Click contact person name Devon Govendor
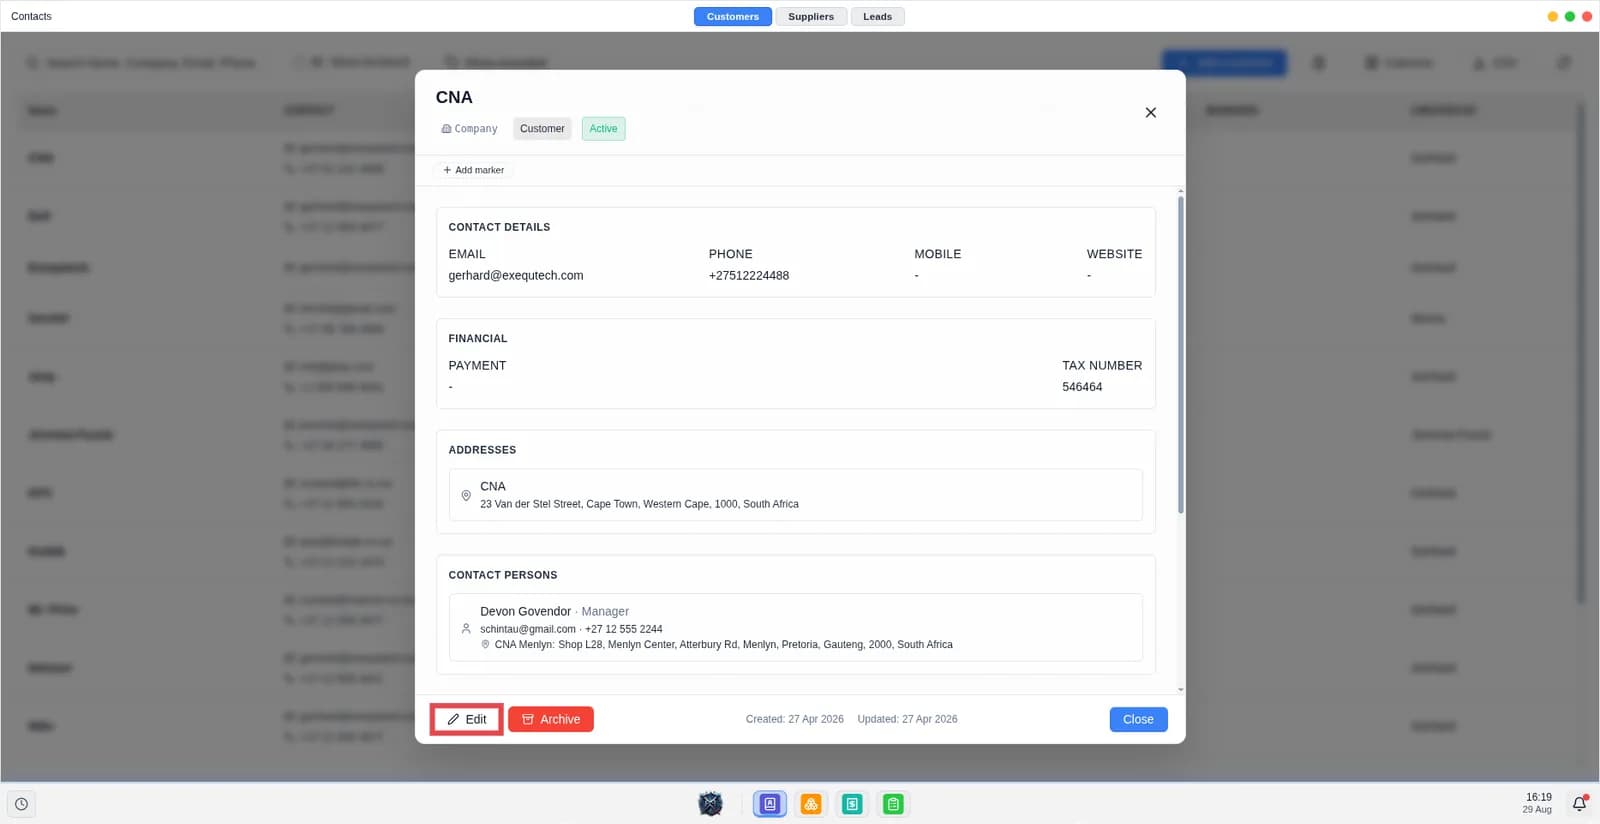This screenshot has height=824, width=1600. click(525, 611)
